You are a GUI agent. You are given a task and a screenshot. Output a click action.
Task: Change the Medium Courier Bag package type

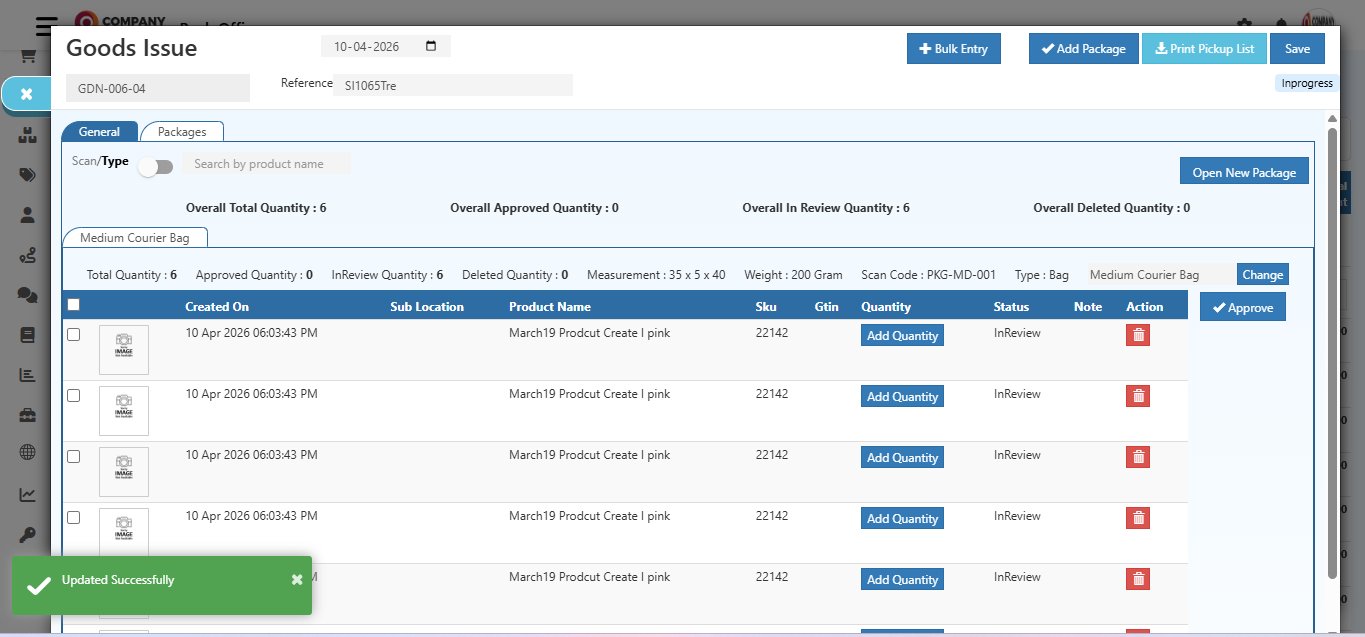[1262, 273]
